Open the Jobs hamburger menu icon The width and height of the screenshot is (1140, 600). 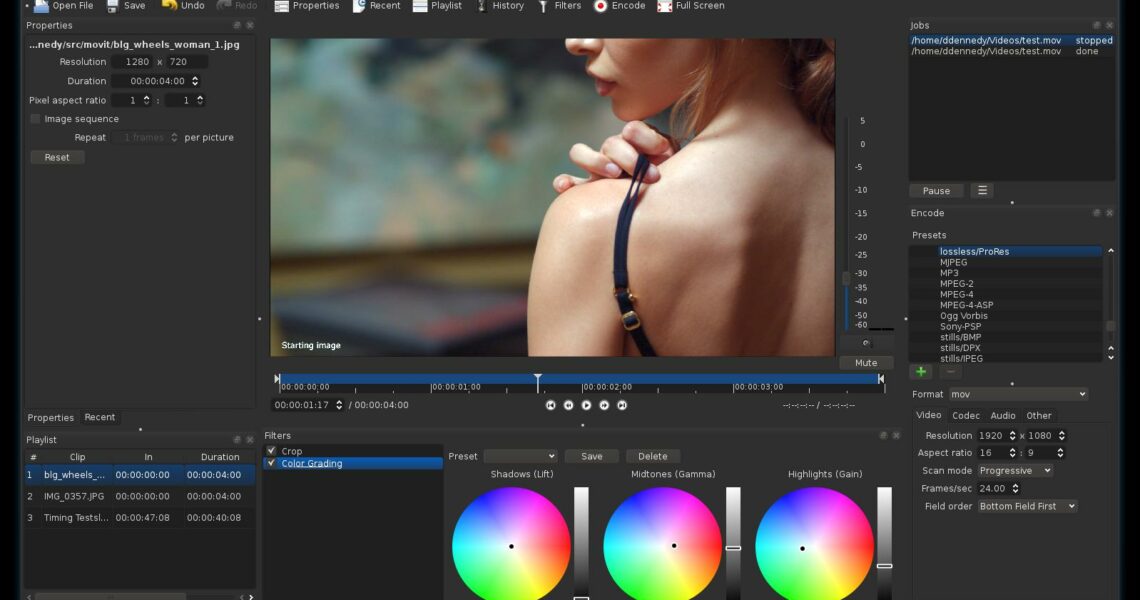pyautogui.click(x=982, y=191)
